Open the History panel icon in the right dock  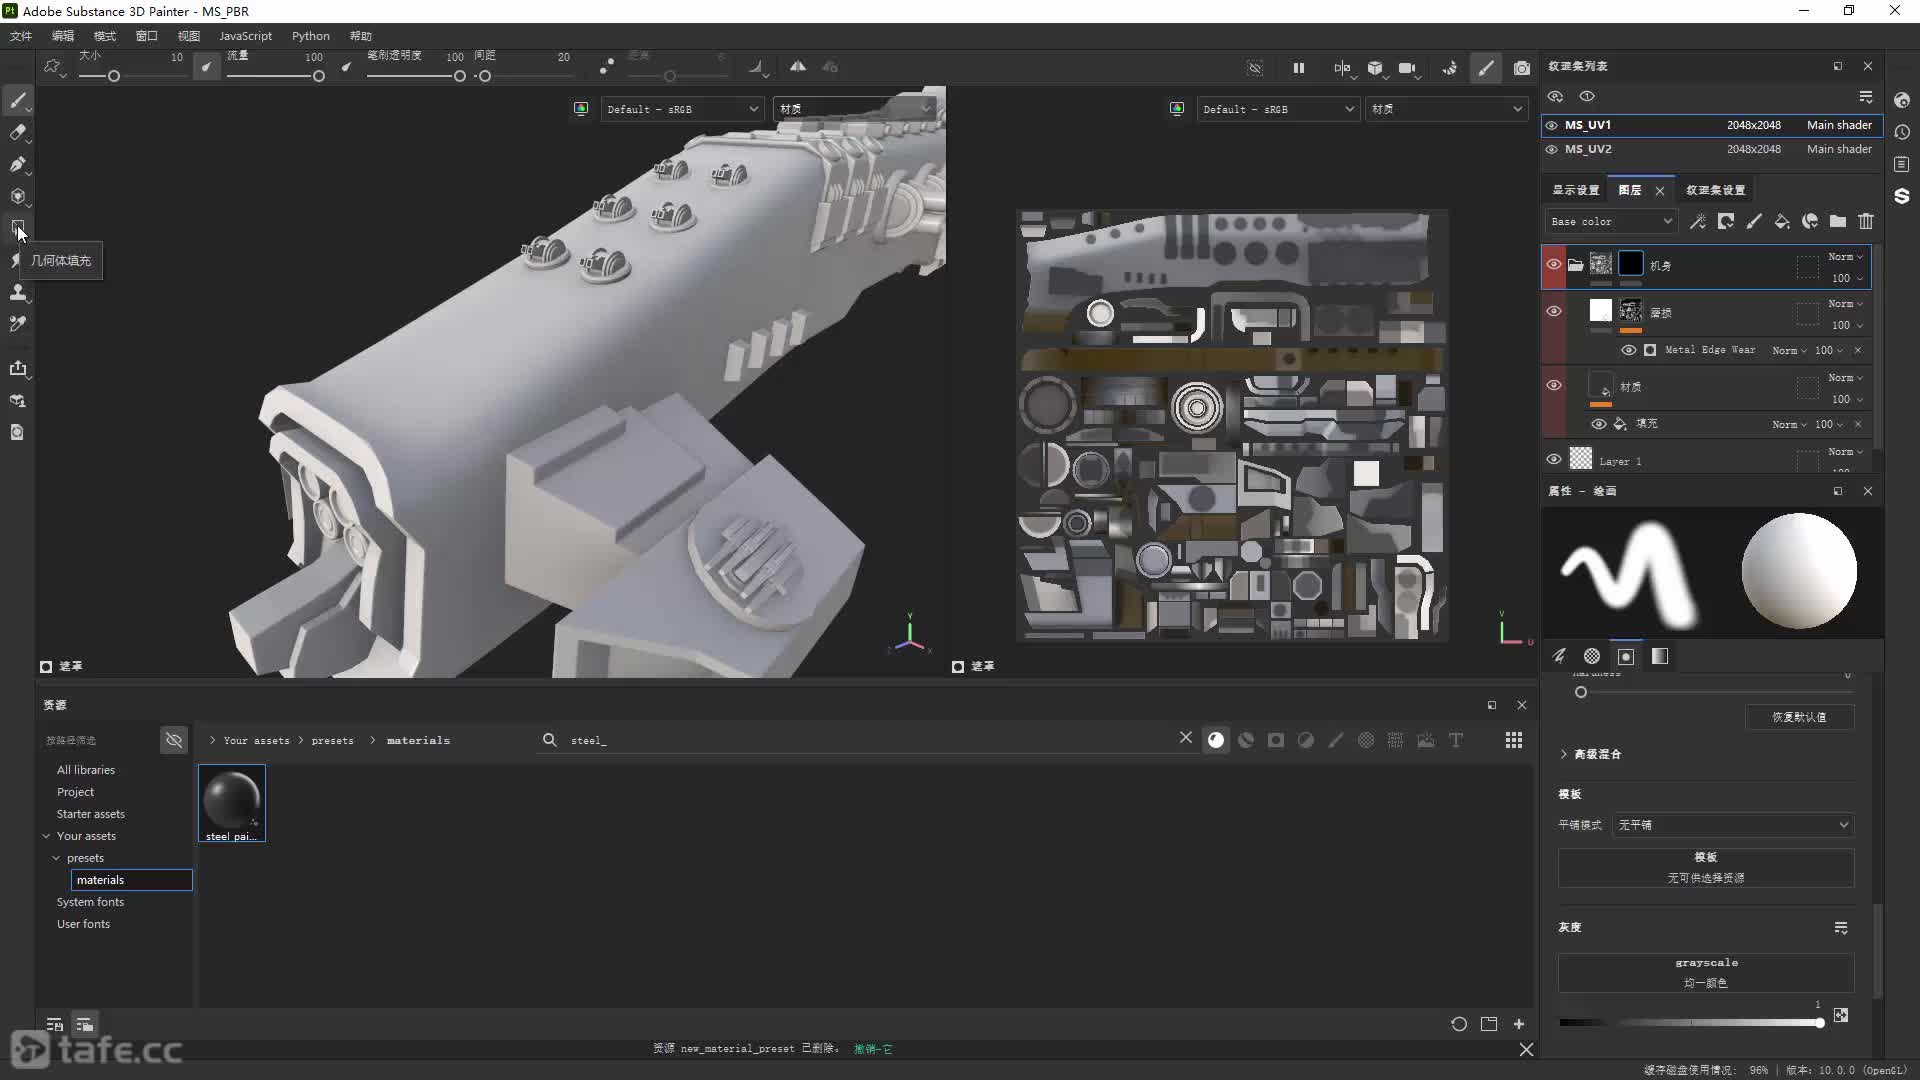click(1902, 132)
